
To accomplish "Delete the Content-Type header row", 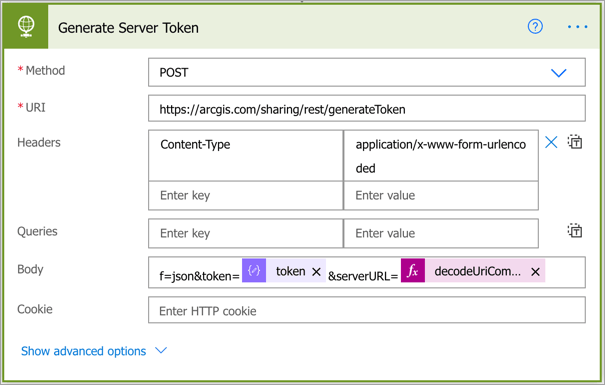I will click(x=551, y=142).
